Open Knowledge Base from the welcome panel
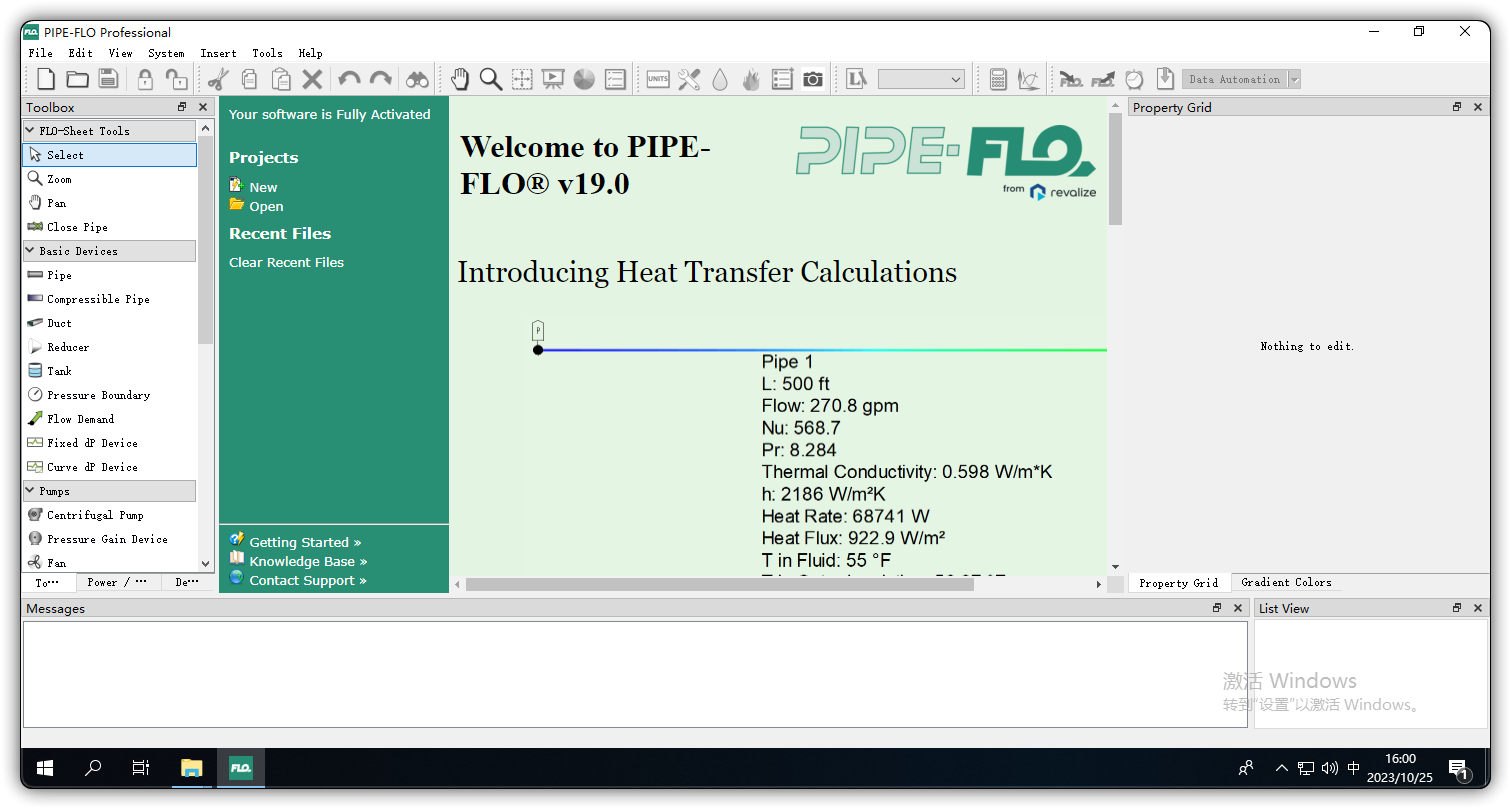Image resolution: width=1511 pixels, height=809 pixels. (x=301, y=561)
